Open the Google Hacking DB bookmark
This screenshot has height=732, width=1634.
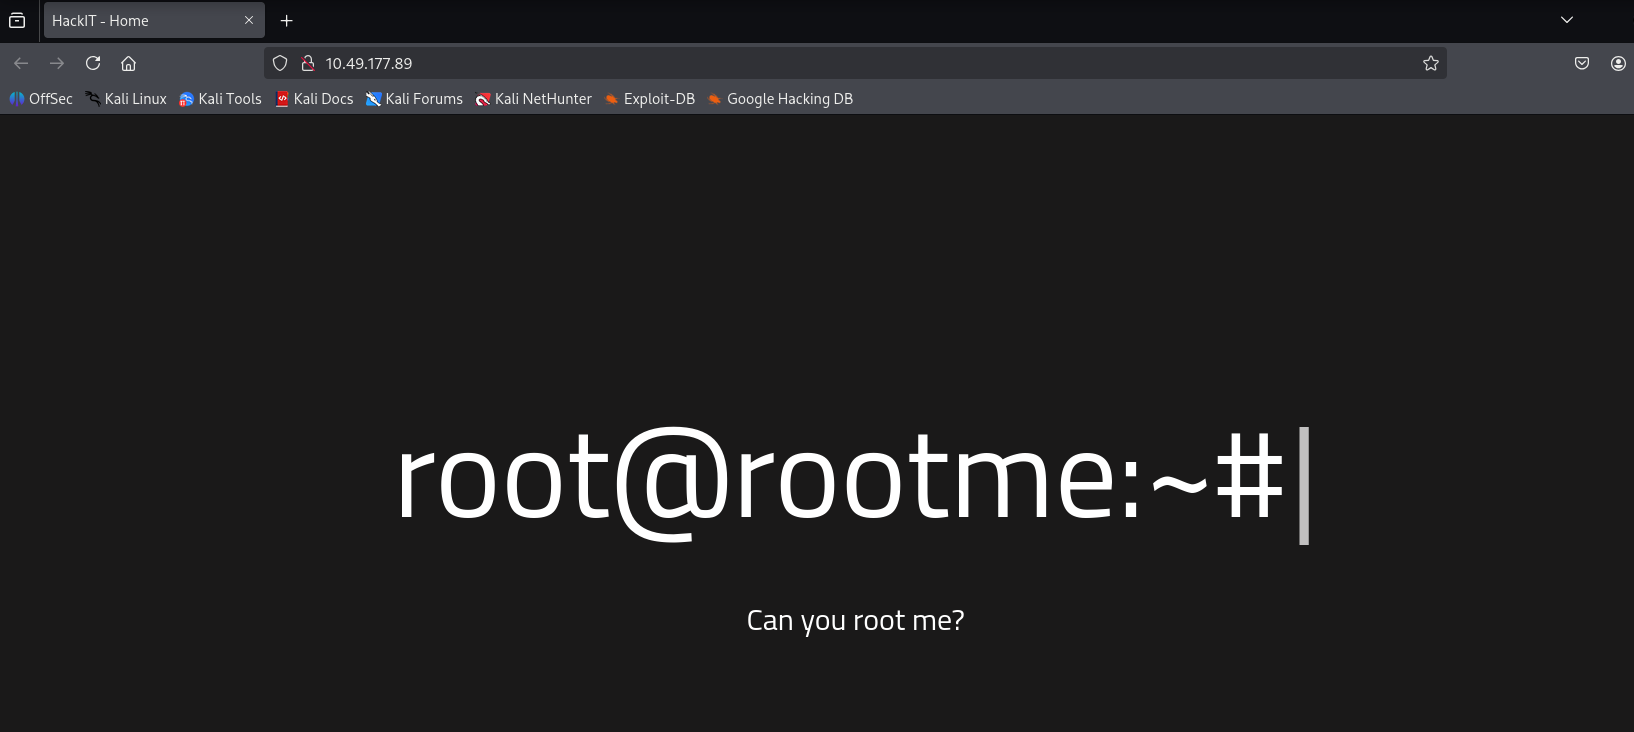pos(780,99)
